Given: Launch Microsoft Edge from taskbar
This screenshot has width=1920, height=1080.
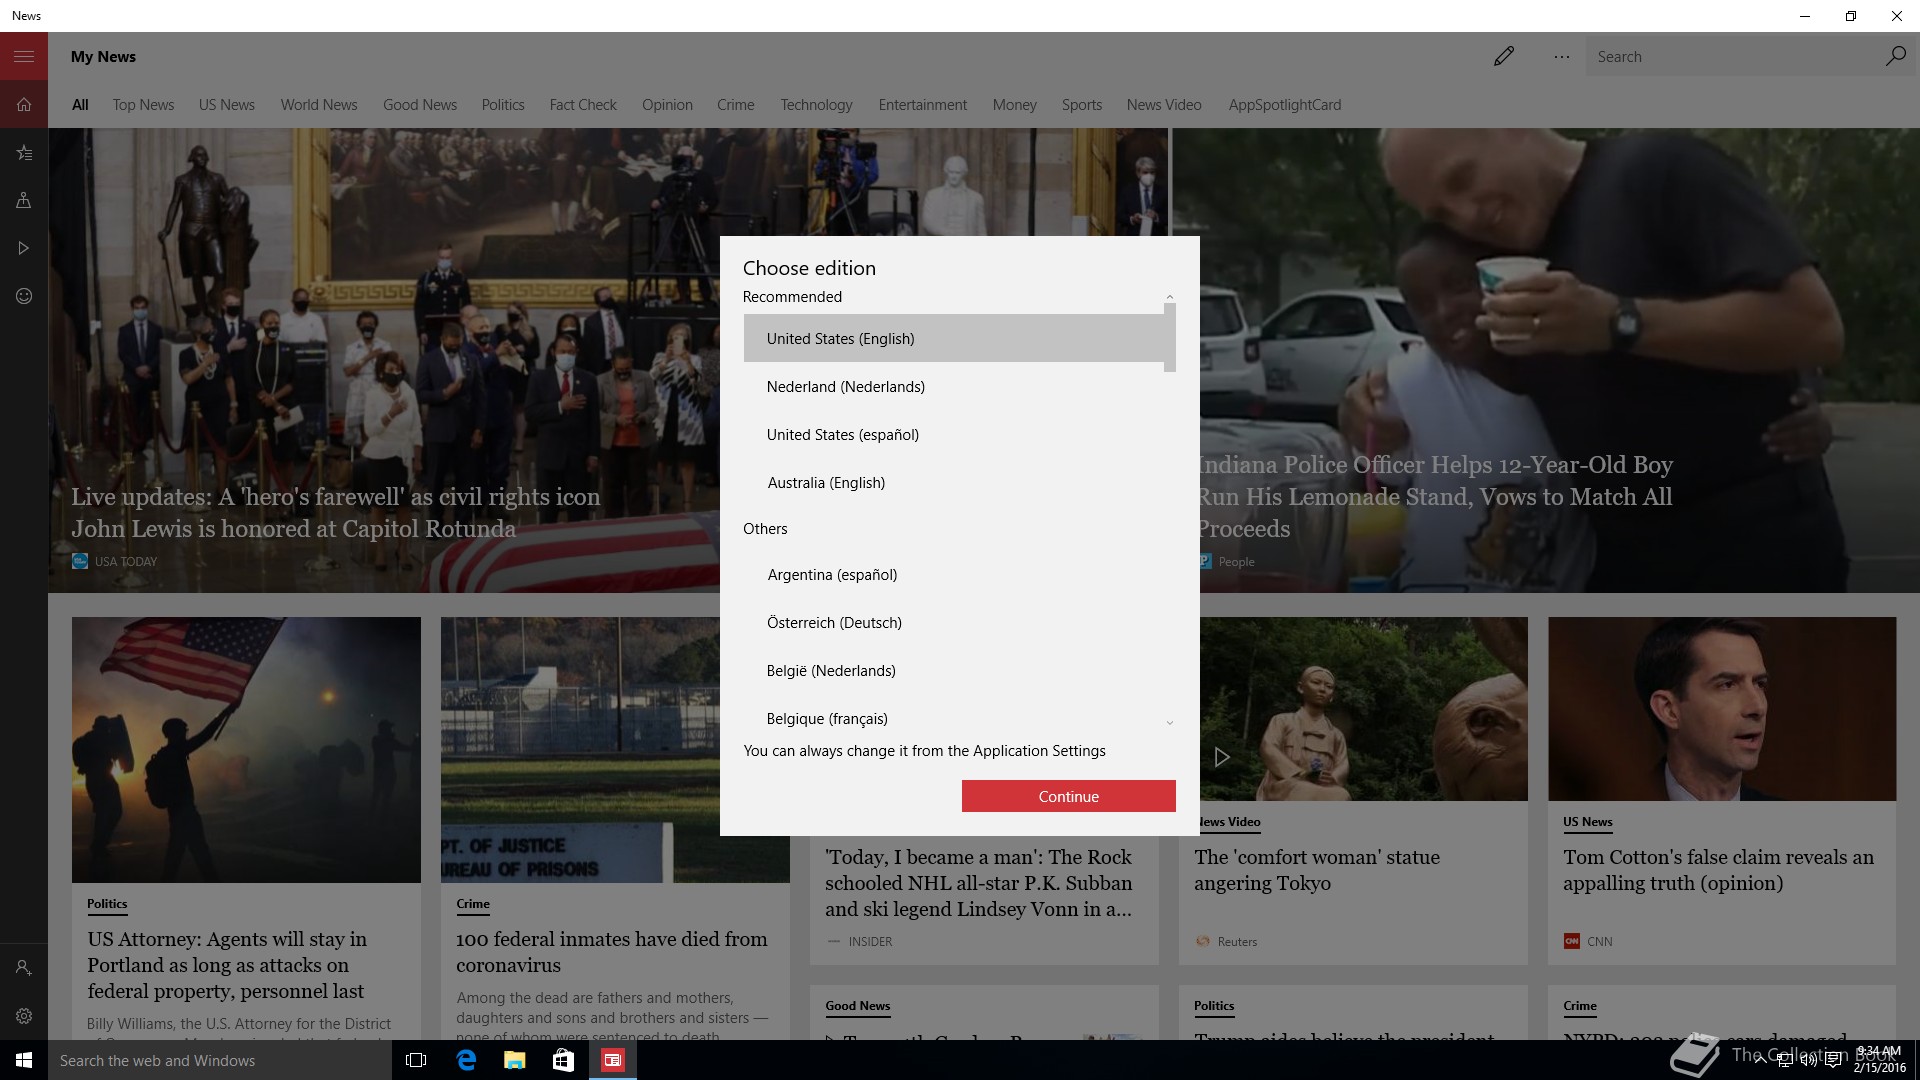Looking at the screenshot, I should coord(466,1060).
